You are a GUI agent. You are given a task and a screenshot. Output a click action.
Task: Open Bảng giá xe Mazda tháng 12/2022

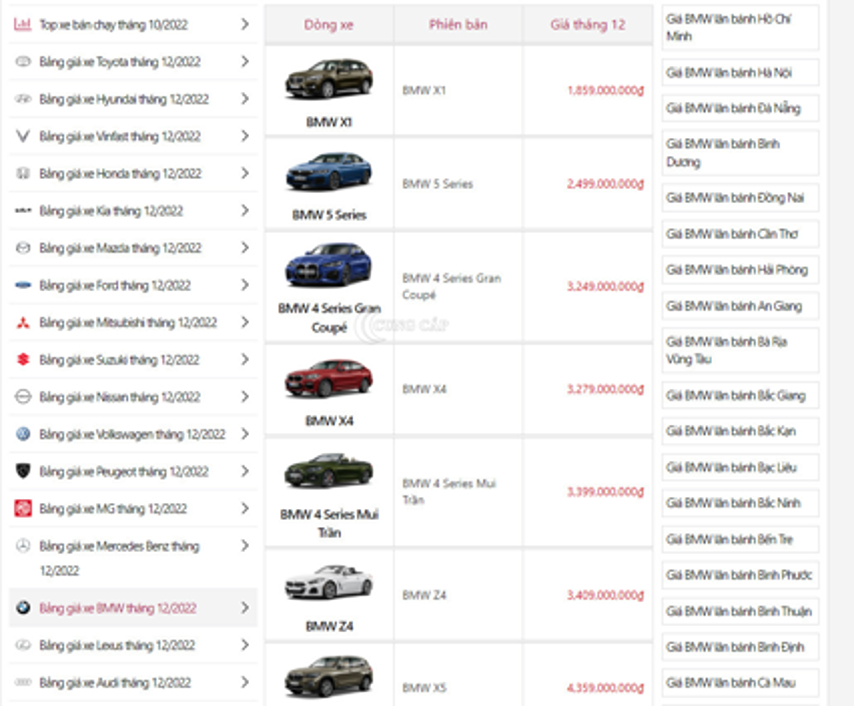pos(119,248)
